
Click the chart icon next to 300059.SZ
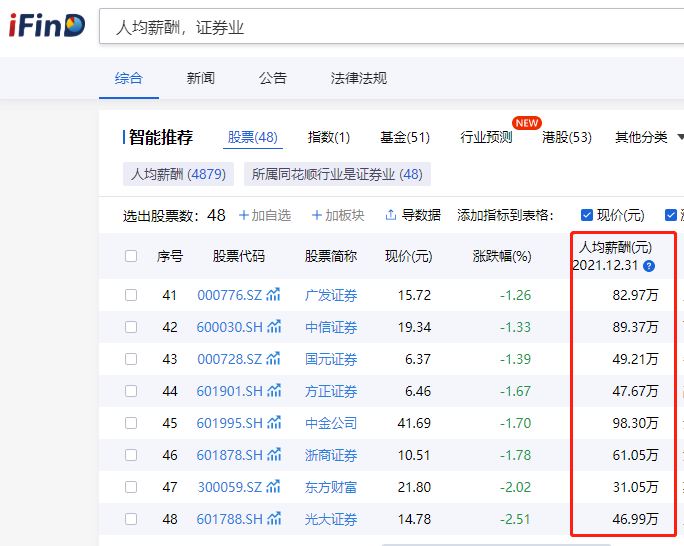274,487
